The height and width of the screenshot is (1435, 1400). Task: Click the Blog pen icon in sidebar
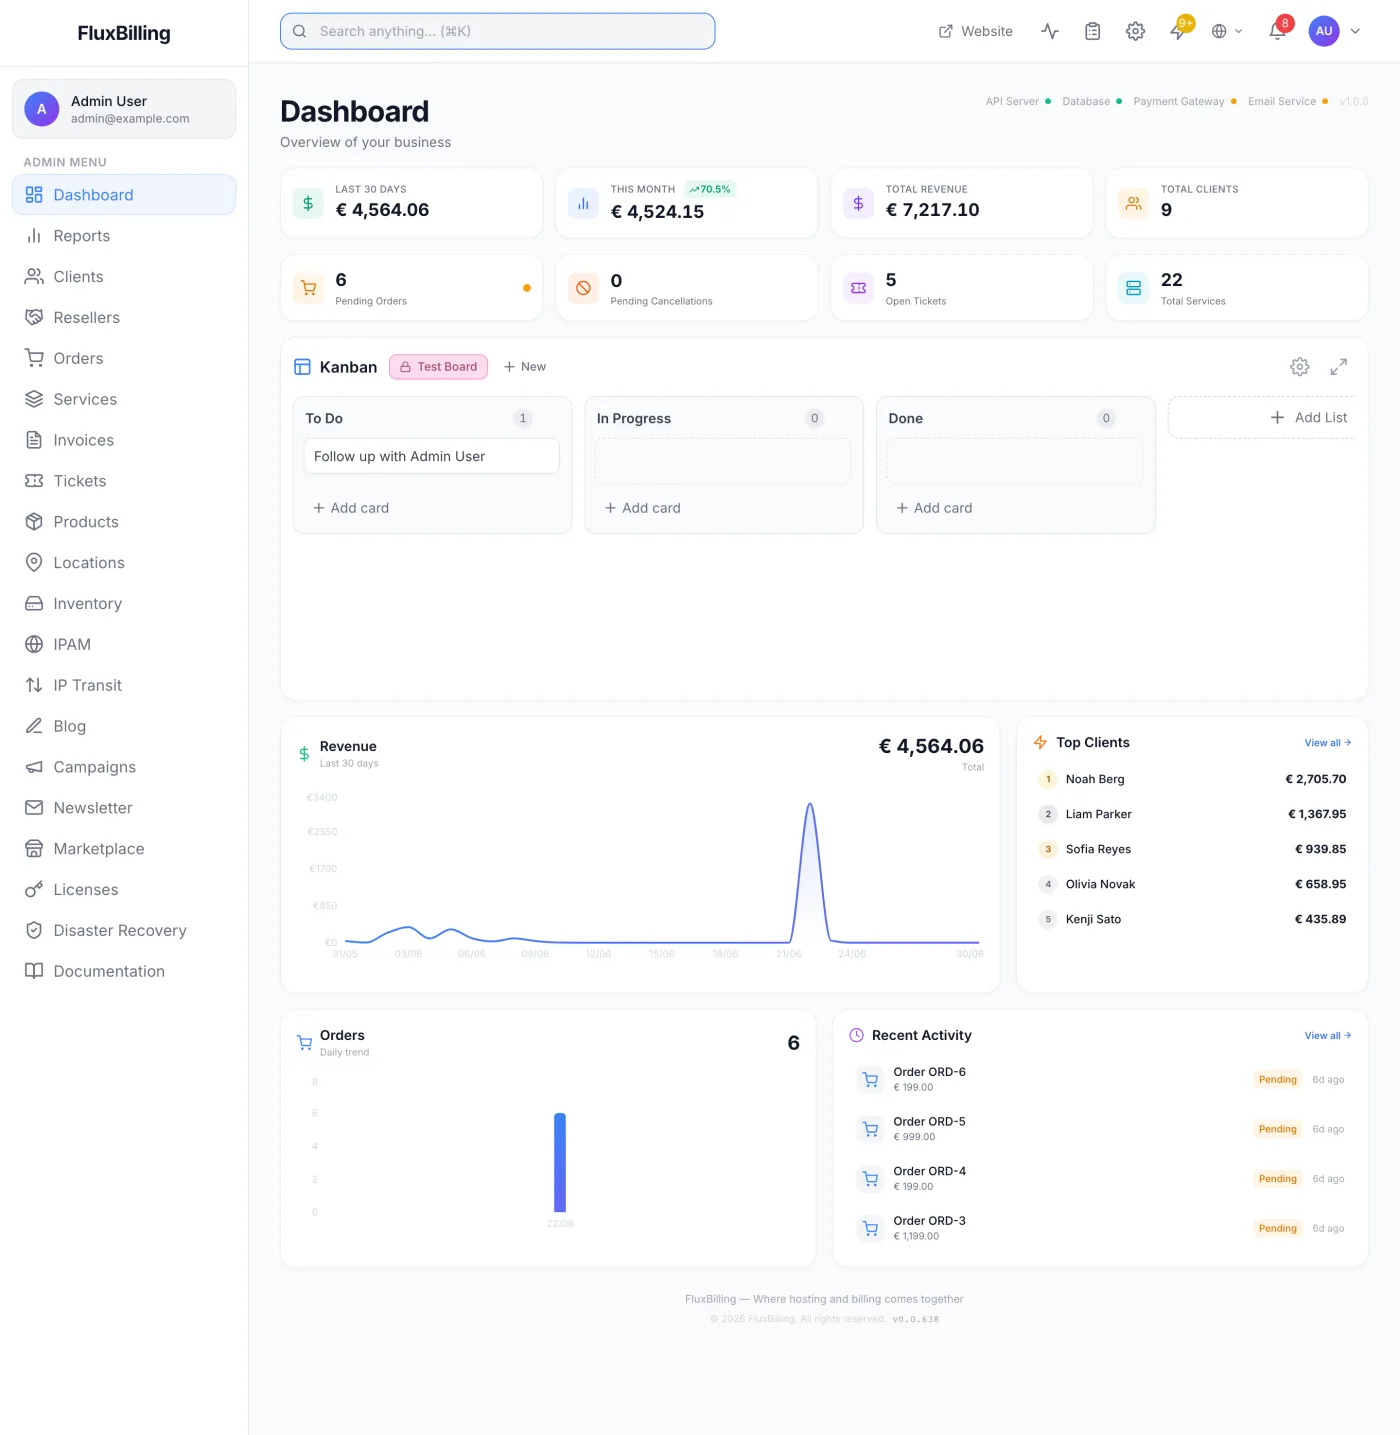point(34,726)
